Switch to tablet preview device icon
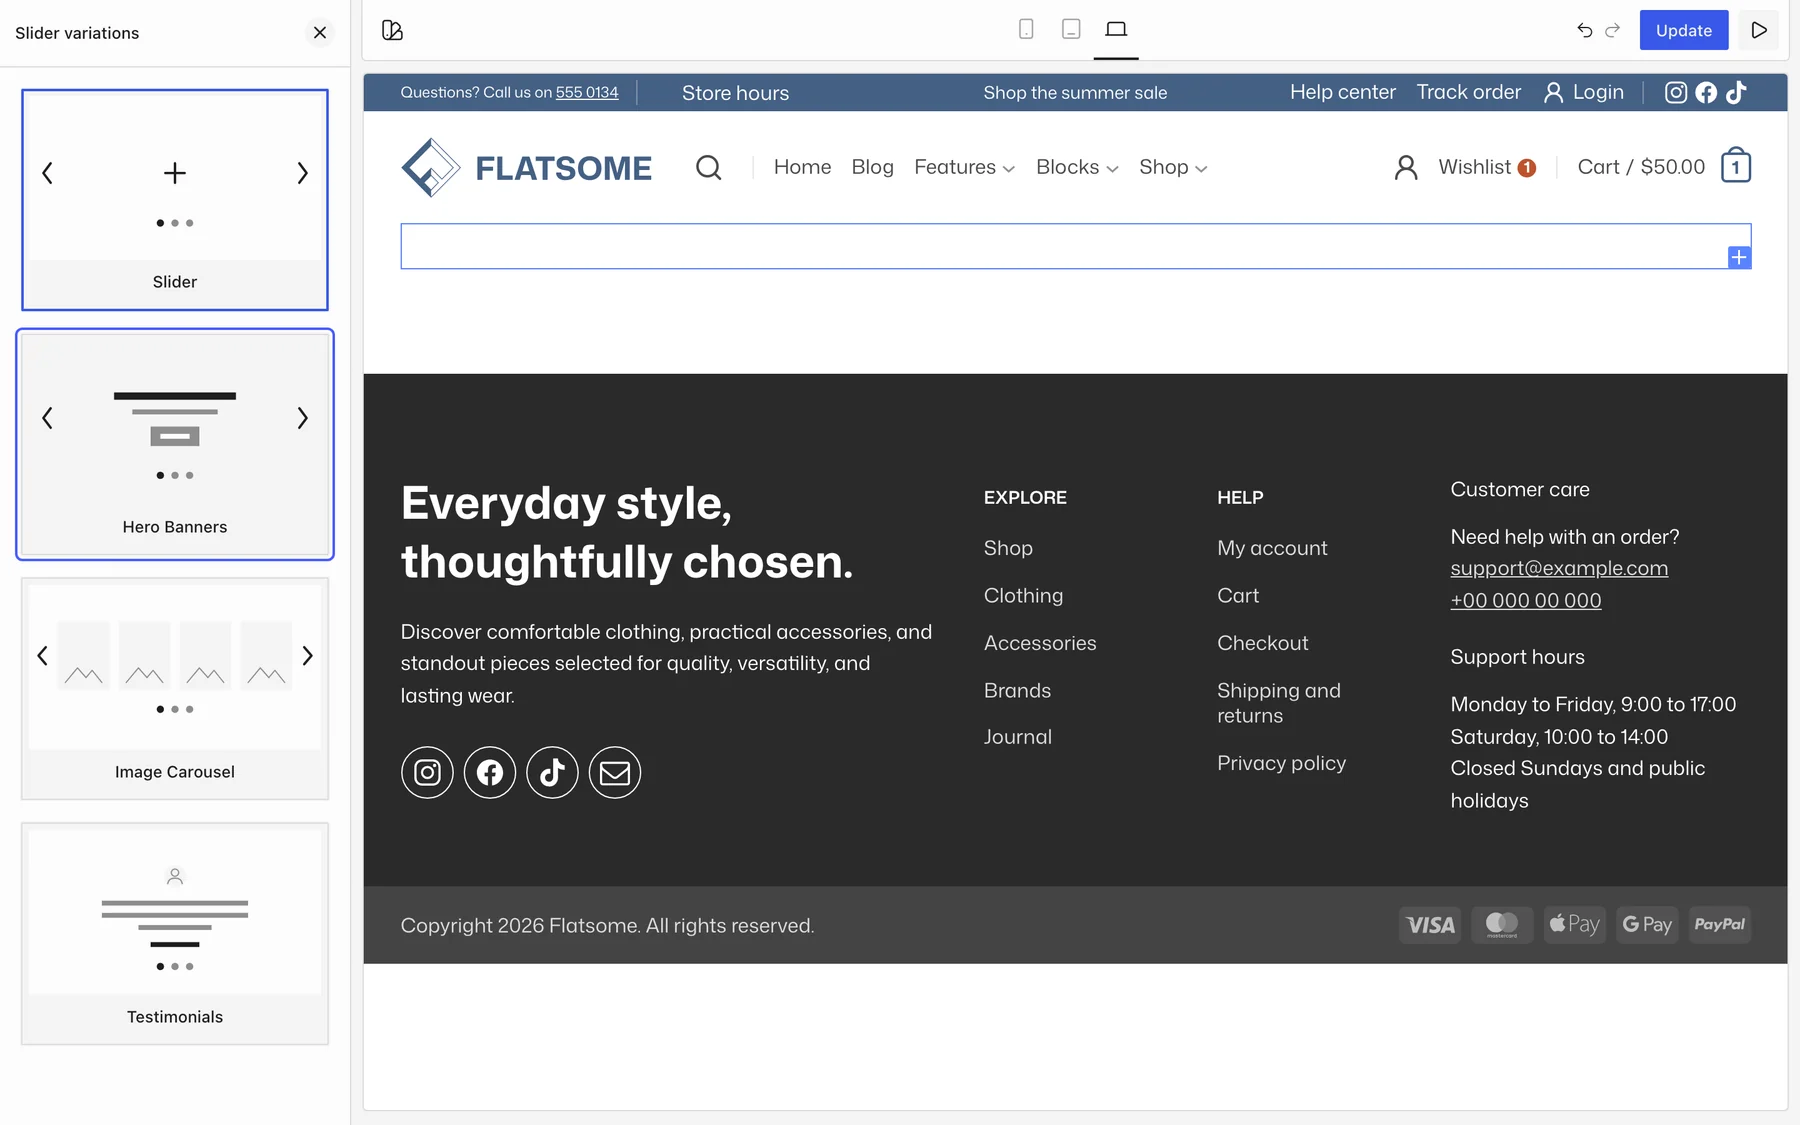Viewport: 1800px width, 1125px height. coord(1071,30)
